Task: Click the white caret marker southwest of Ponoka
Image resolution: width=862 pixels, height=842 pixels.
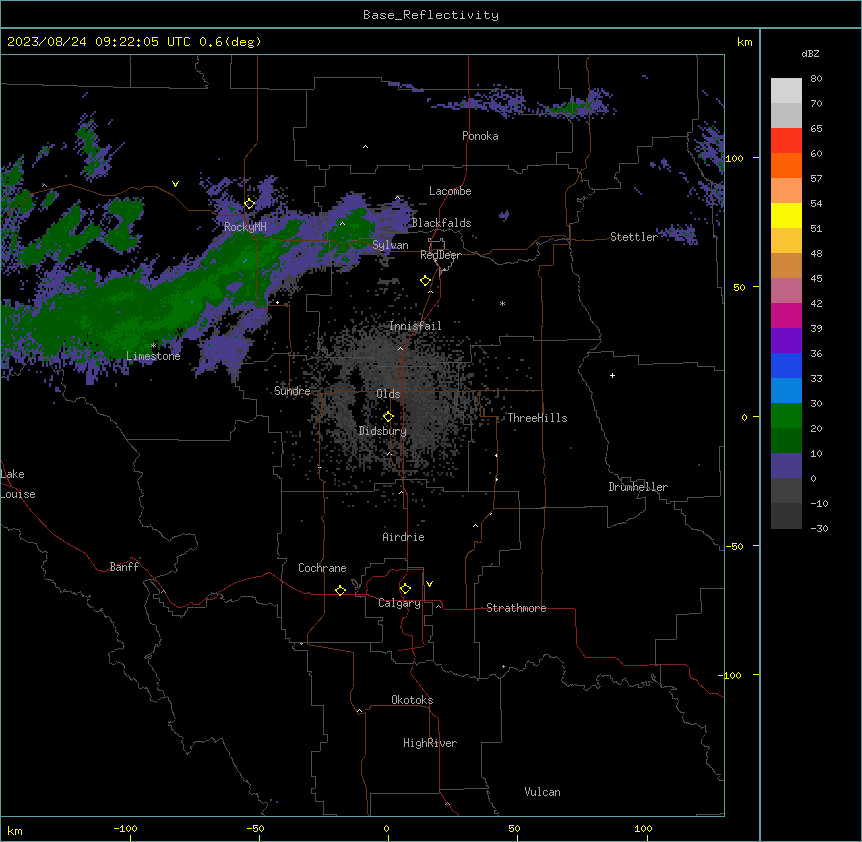Action: coord(366,147)
